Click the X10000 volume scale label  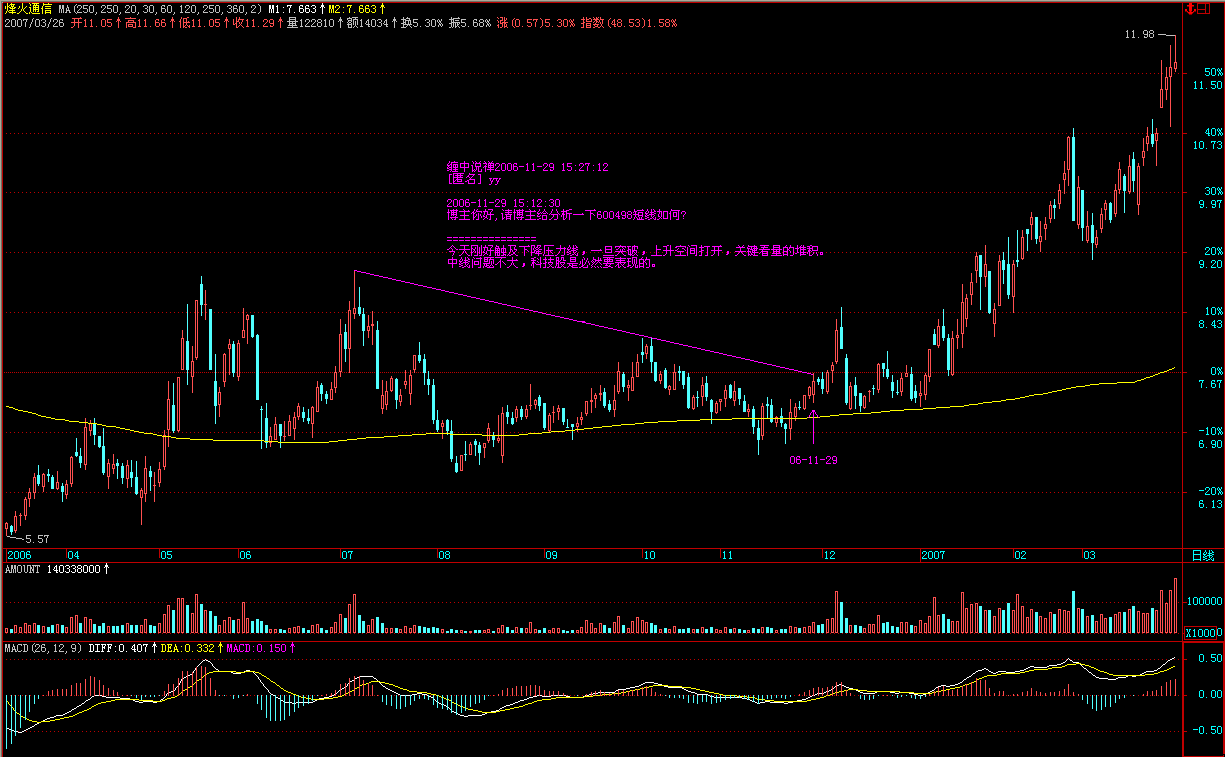(x=1203, y=633)
